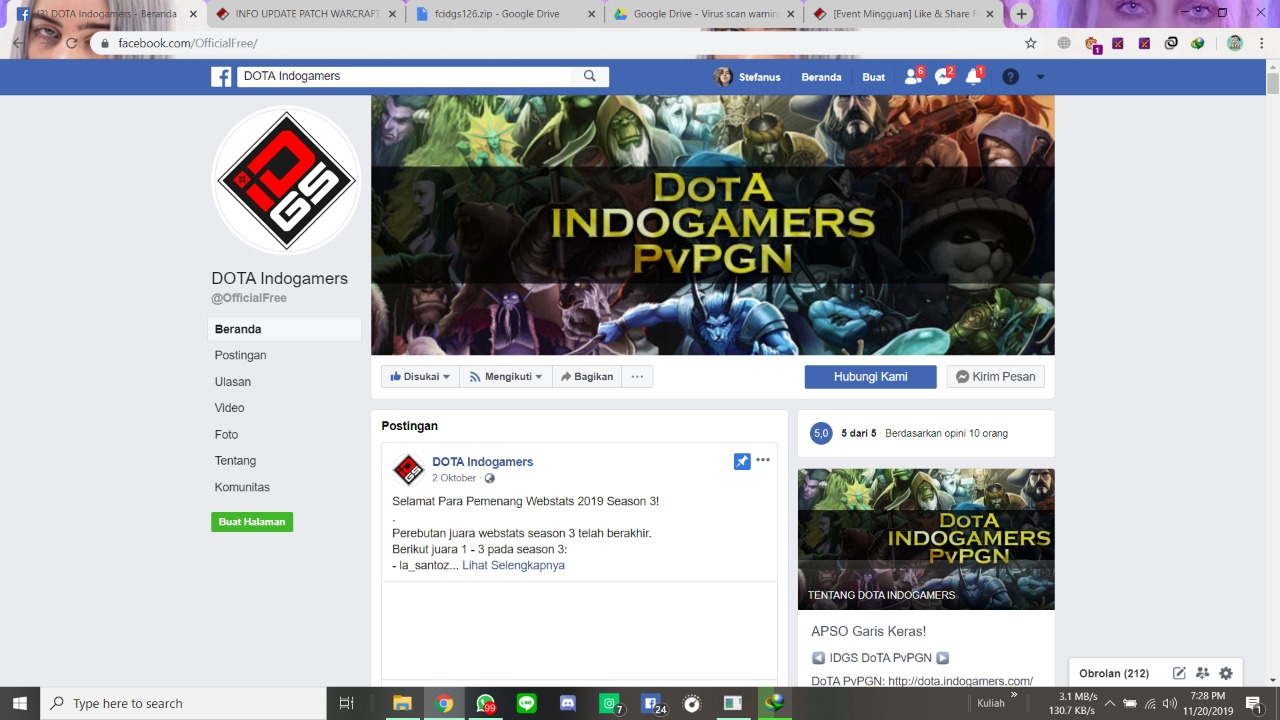Click Chrome back arrow
This screenshot has width=1280, height=720.
[18, 43]
